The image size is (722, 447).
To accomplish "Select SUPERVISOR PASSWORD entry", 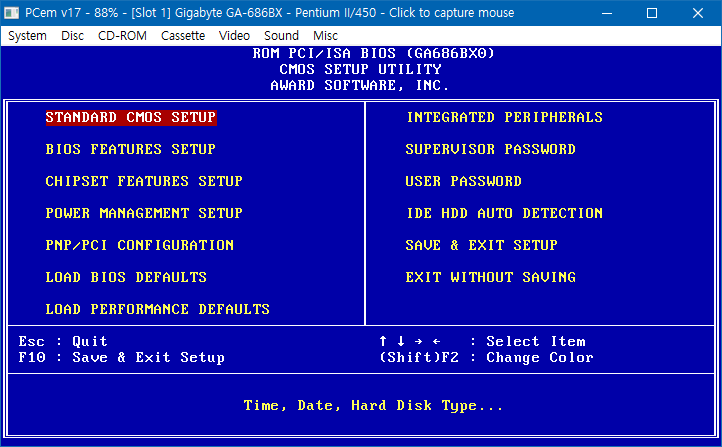I will coord(490,149).
